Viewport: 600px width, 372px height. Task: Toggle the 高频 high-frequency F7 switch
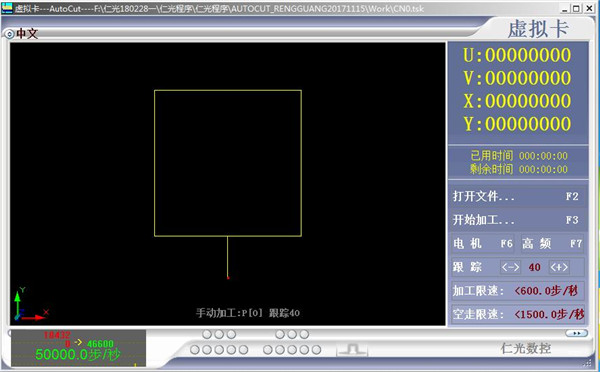coord(552,243)
